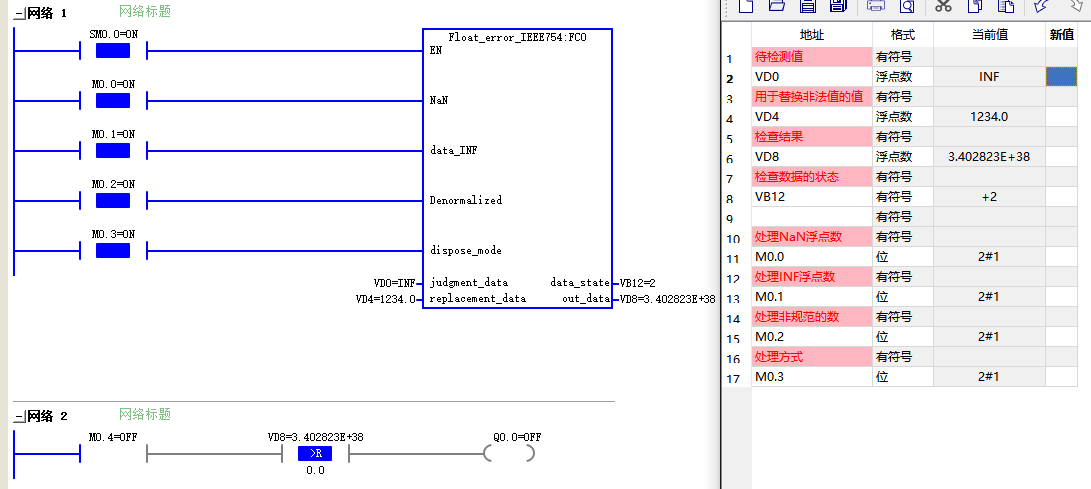
Task: Collapse network 1 with the minus toggle
Action: (x=18, y=13)
